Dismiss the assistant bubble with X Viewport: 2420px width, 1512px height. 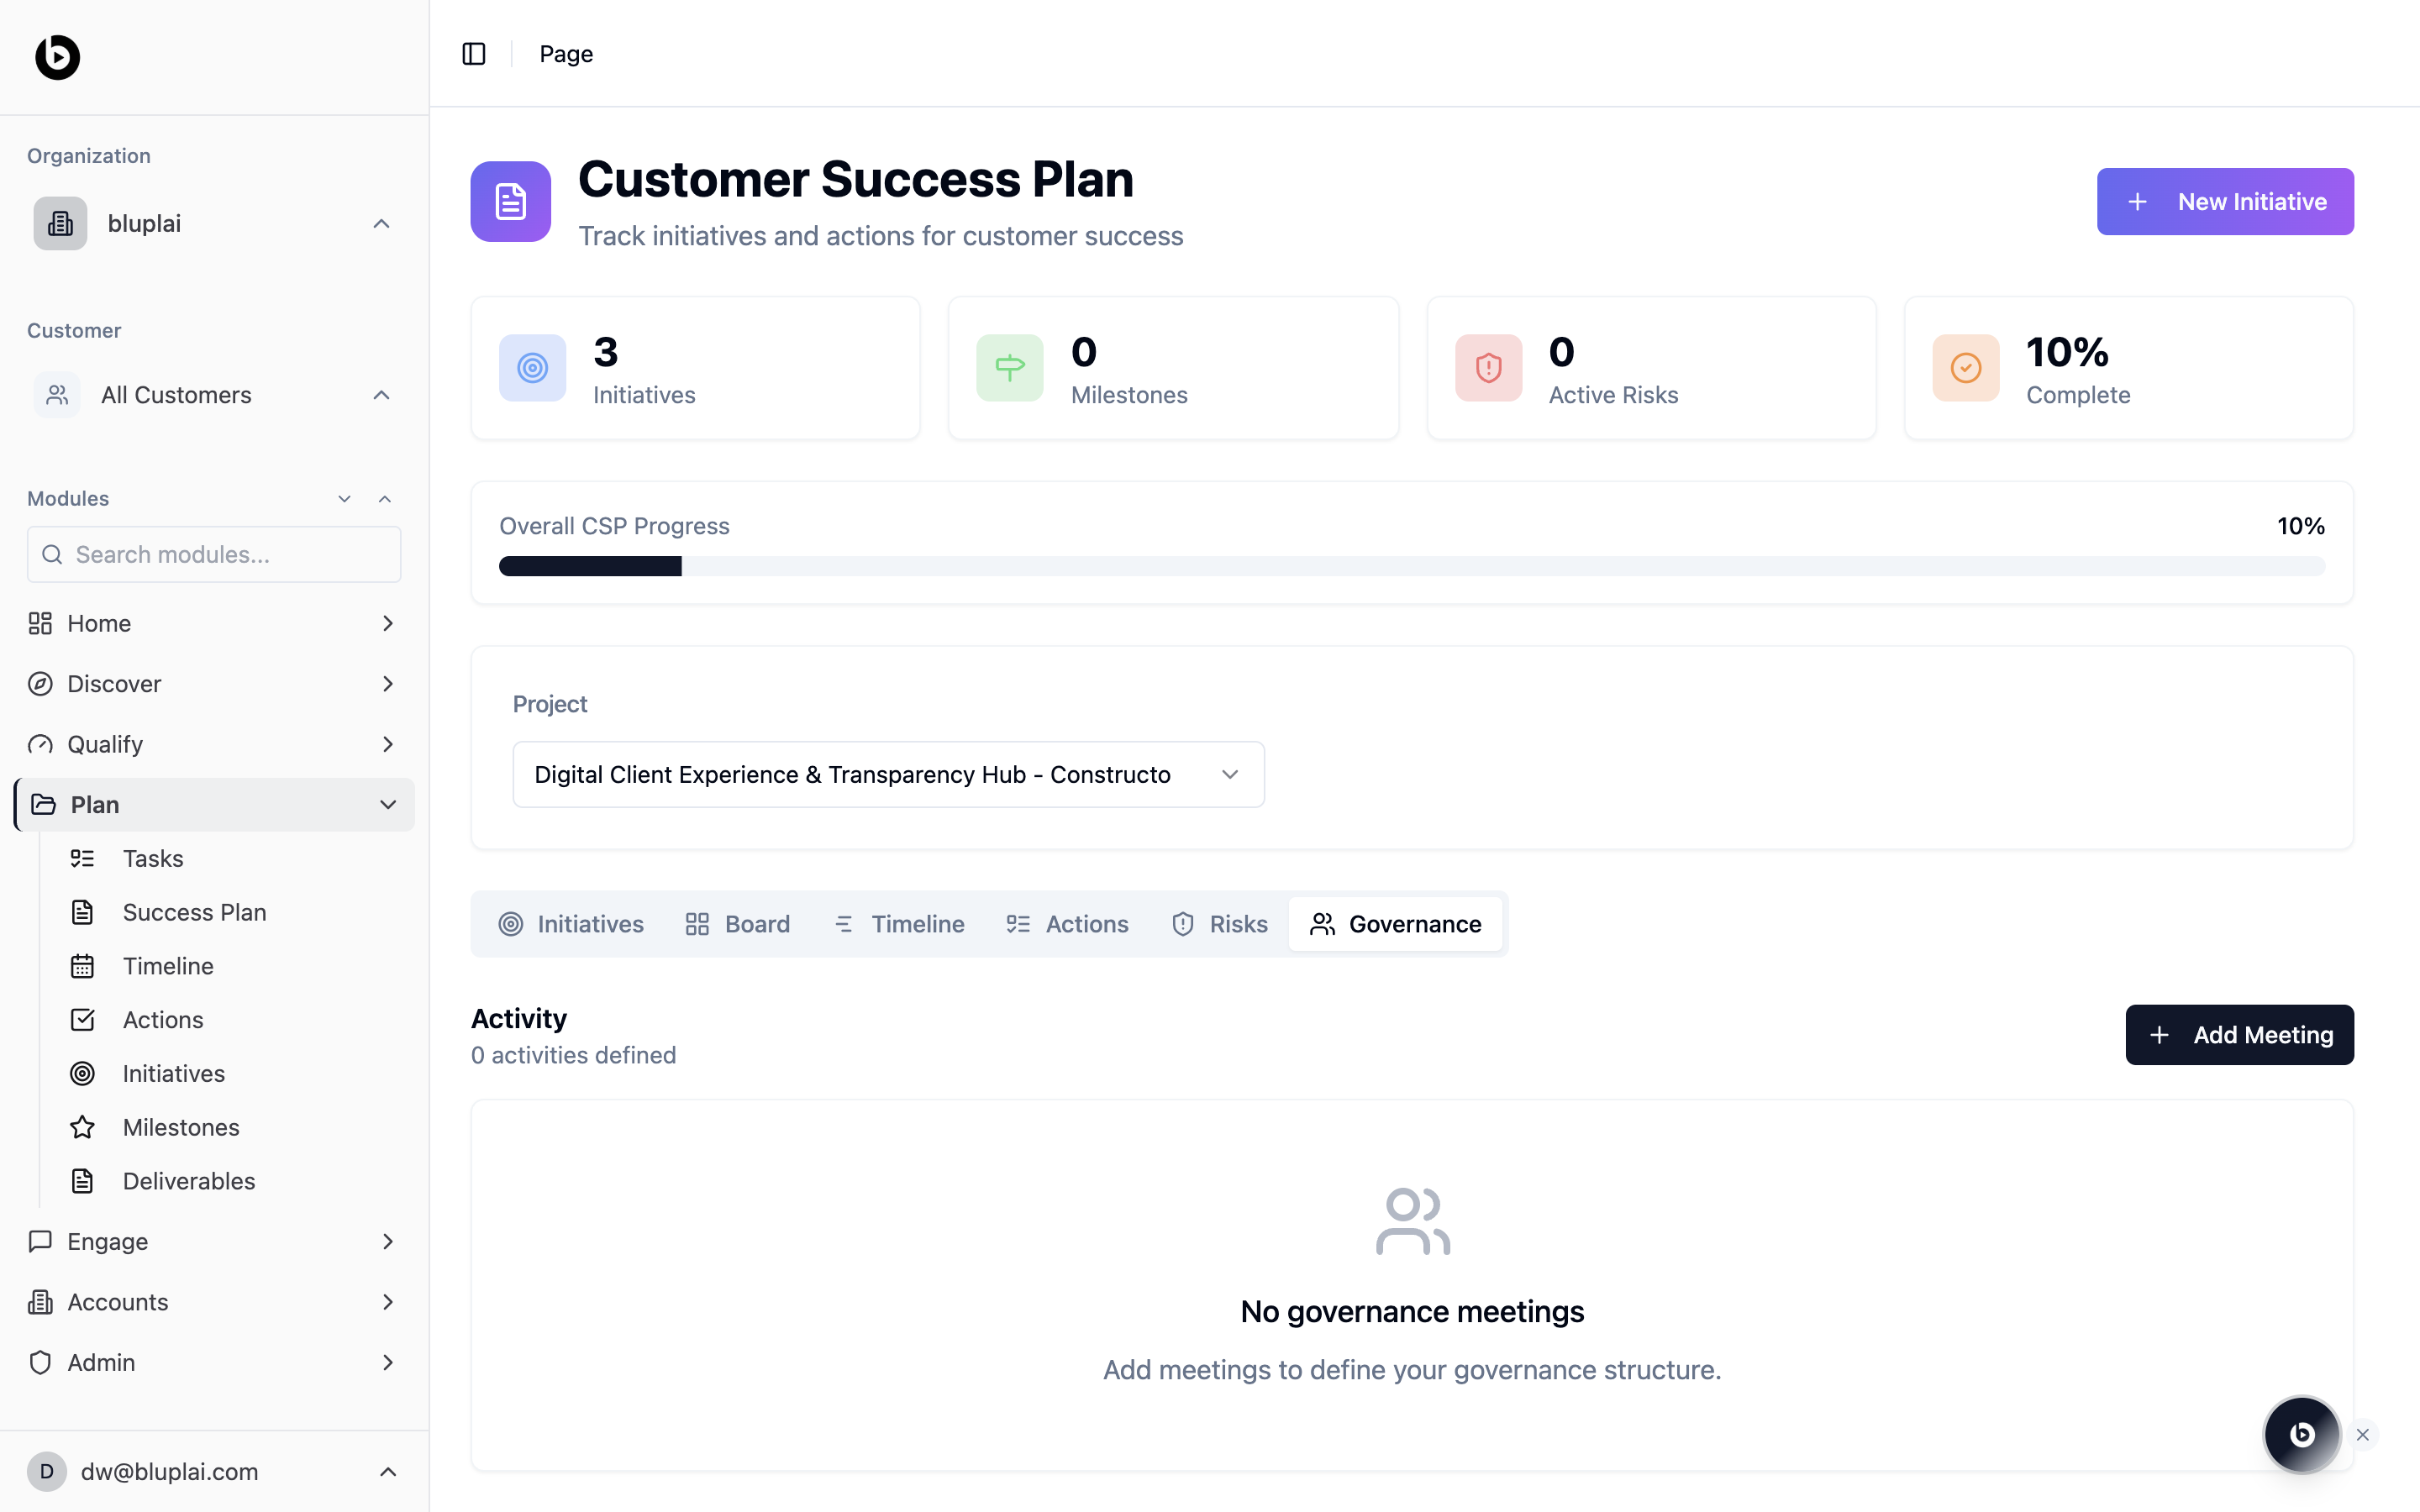[2363, 1434]
